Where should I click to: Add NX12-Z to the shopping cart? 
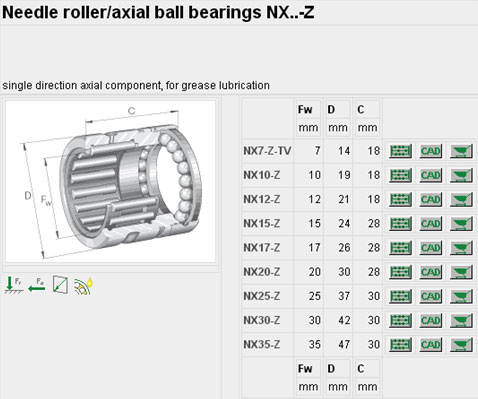(461, 199)
